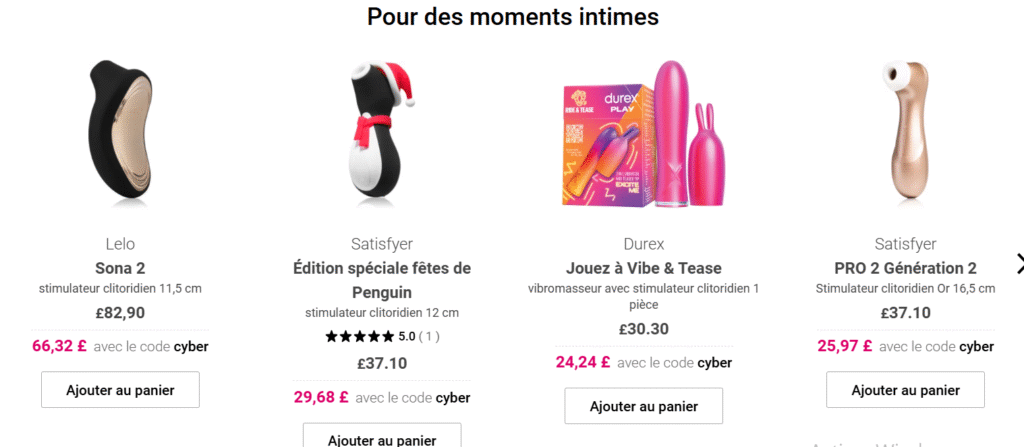Open the Sona 2 product title link
The height and width of the screenshot is (447, 1024).
[x=120, y=269]
